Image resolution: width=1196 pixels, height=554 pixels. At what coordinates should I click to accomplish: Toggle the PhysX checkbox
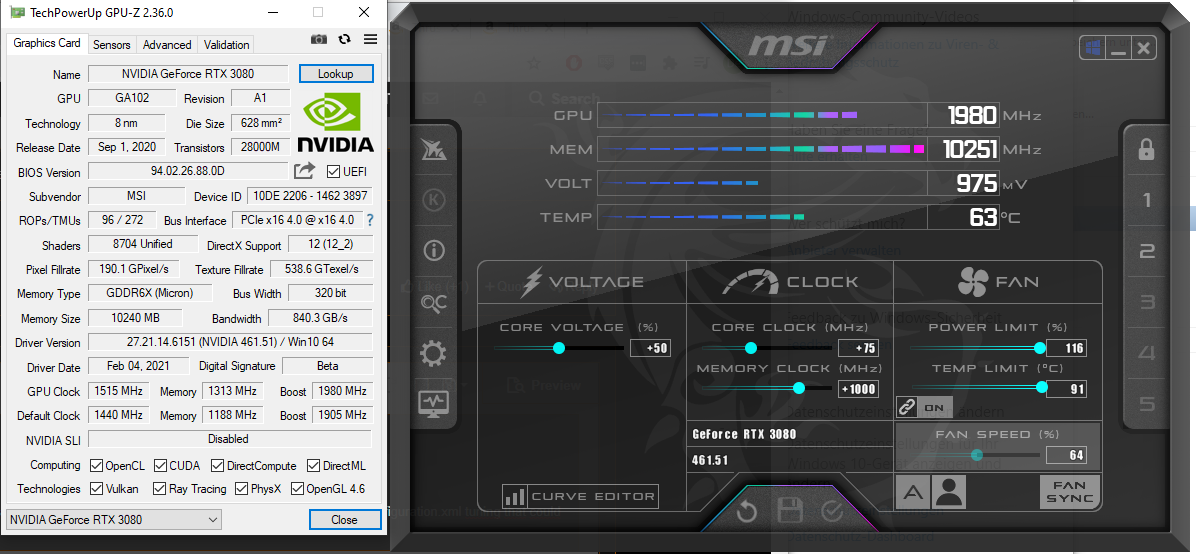[242, 488]
